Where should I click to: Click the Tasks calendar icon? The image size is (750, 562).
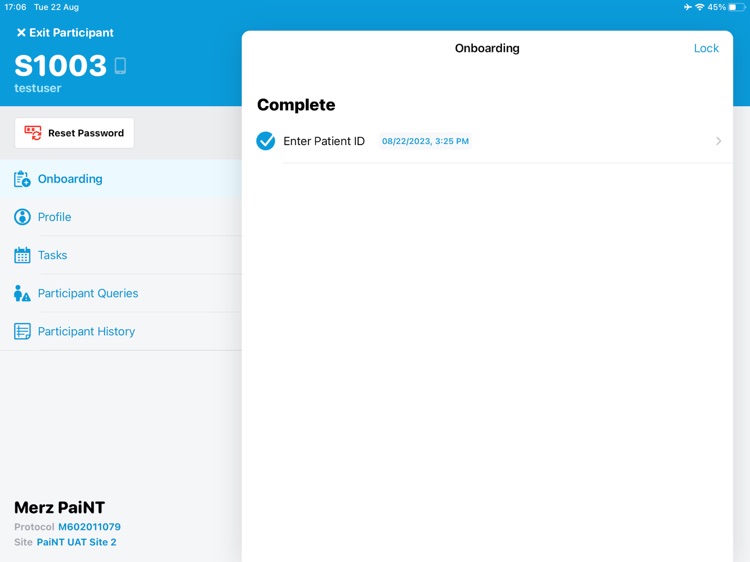(22, 255)
